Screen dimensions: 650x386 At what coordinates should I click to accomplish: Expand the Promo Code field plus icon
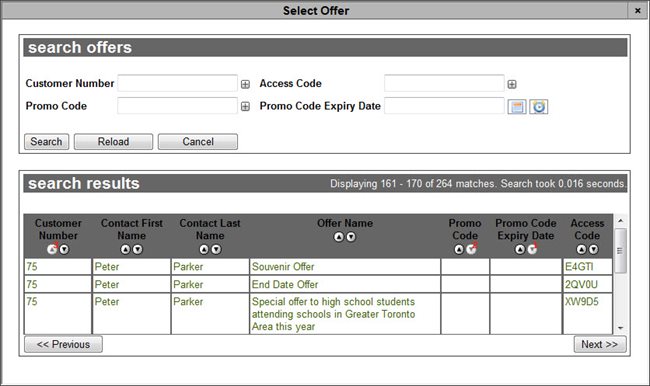coord(245,107)
